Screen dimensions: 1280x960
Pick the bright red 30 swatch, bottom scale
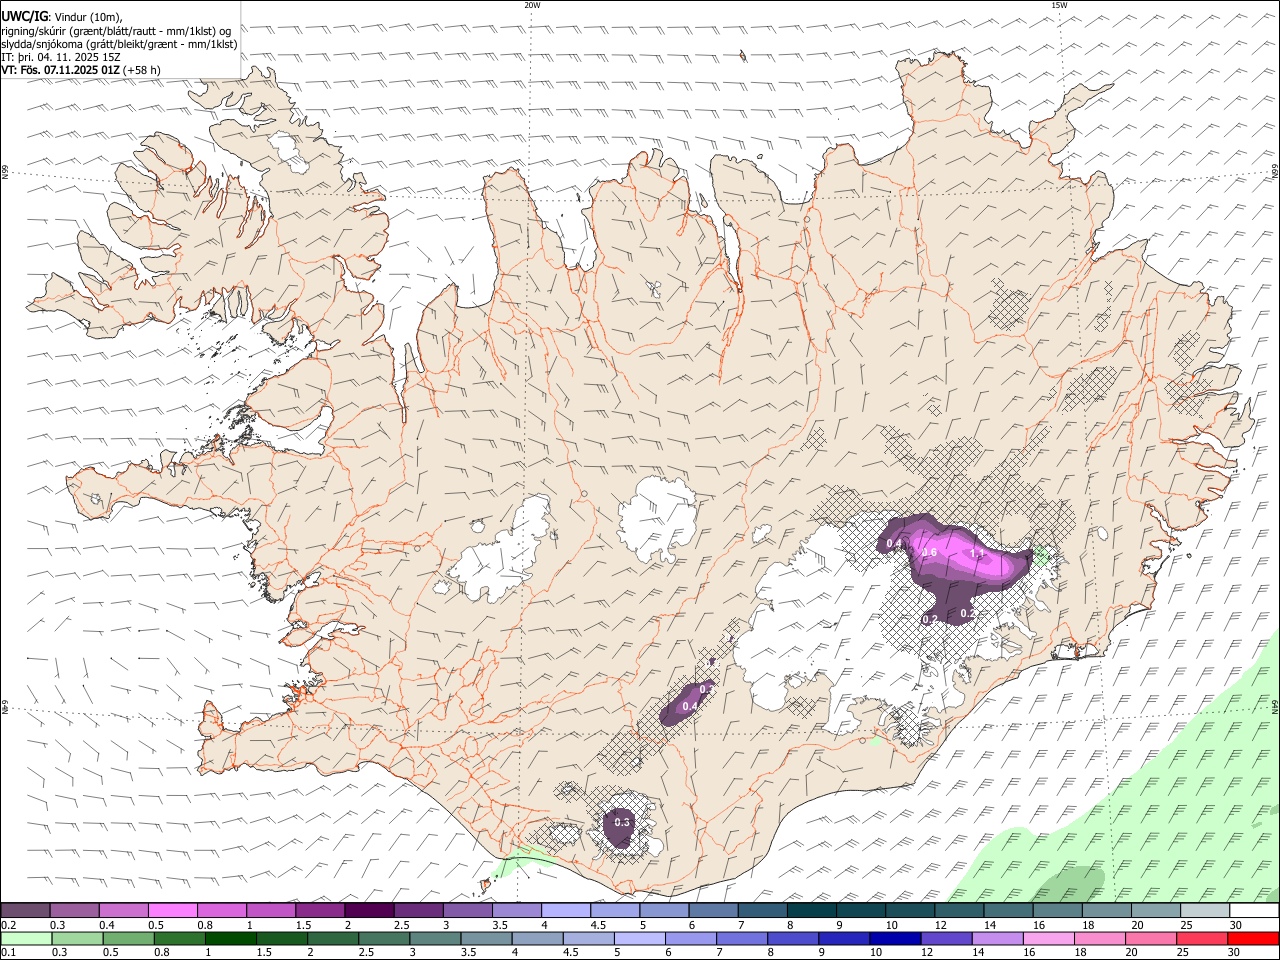point(1253,939)
